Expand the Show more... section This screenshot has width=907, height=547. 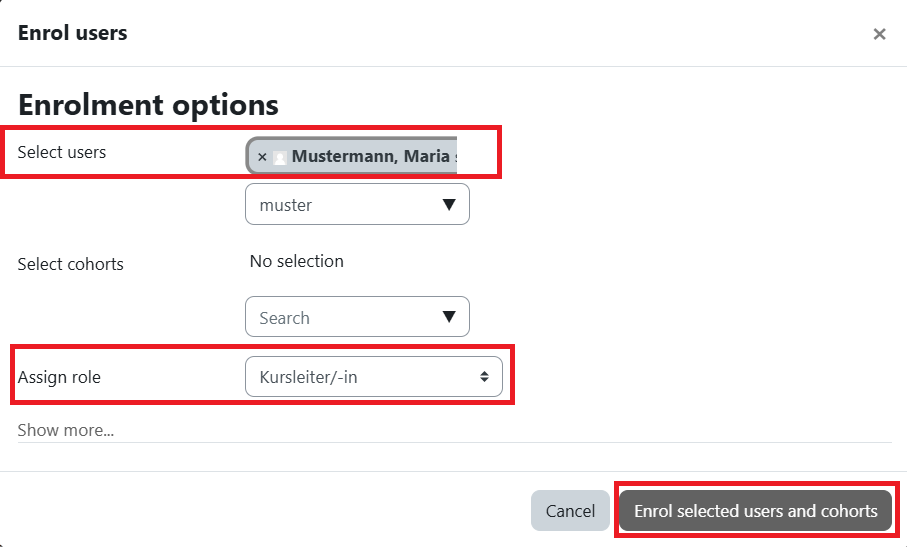tap(66, 430)
